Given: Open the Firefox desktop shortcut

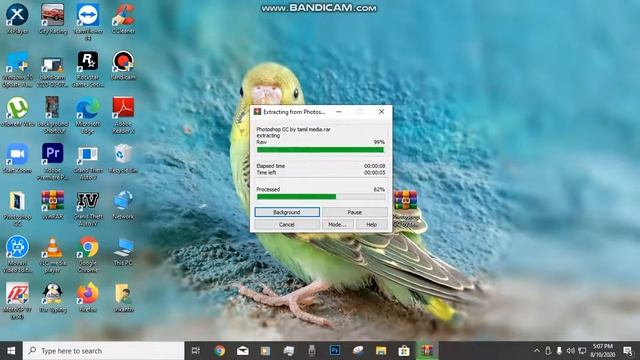Looking at the screenshot, I should [x=88, y=298].
